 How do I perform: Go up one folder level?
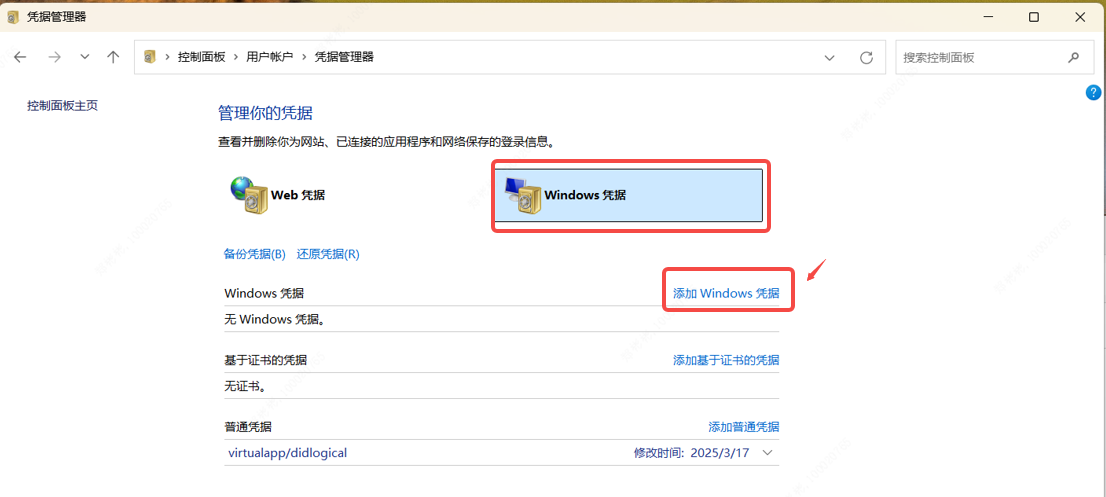pos(113,57)
